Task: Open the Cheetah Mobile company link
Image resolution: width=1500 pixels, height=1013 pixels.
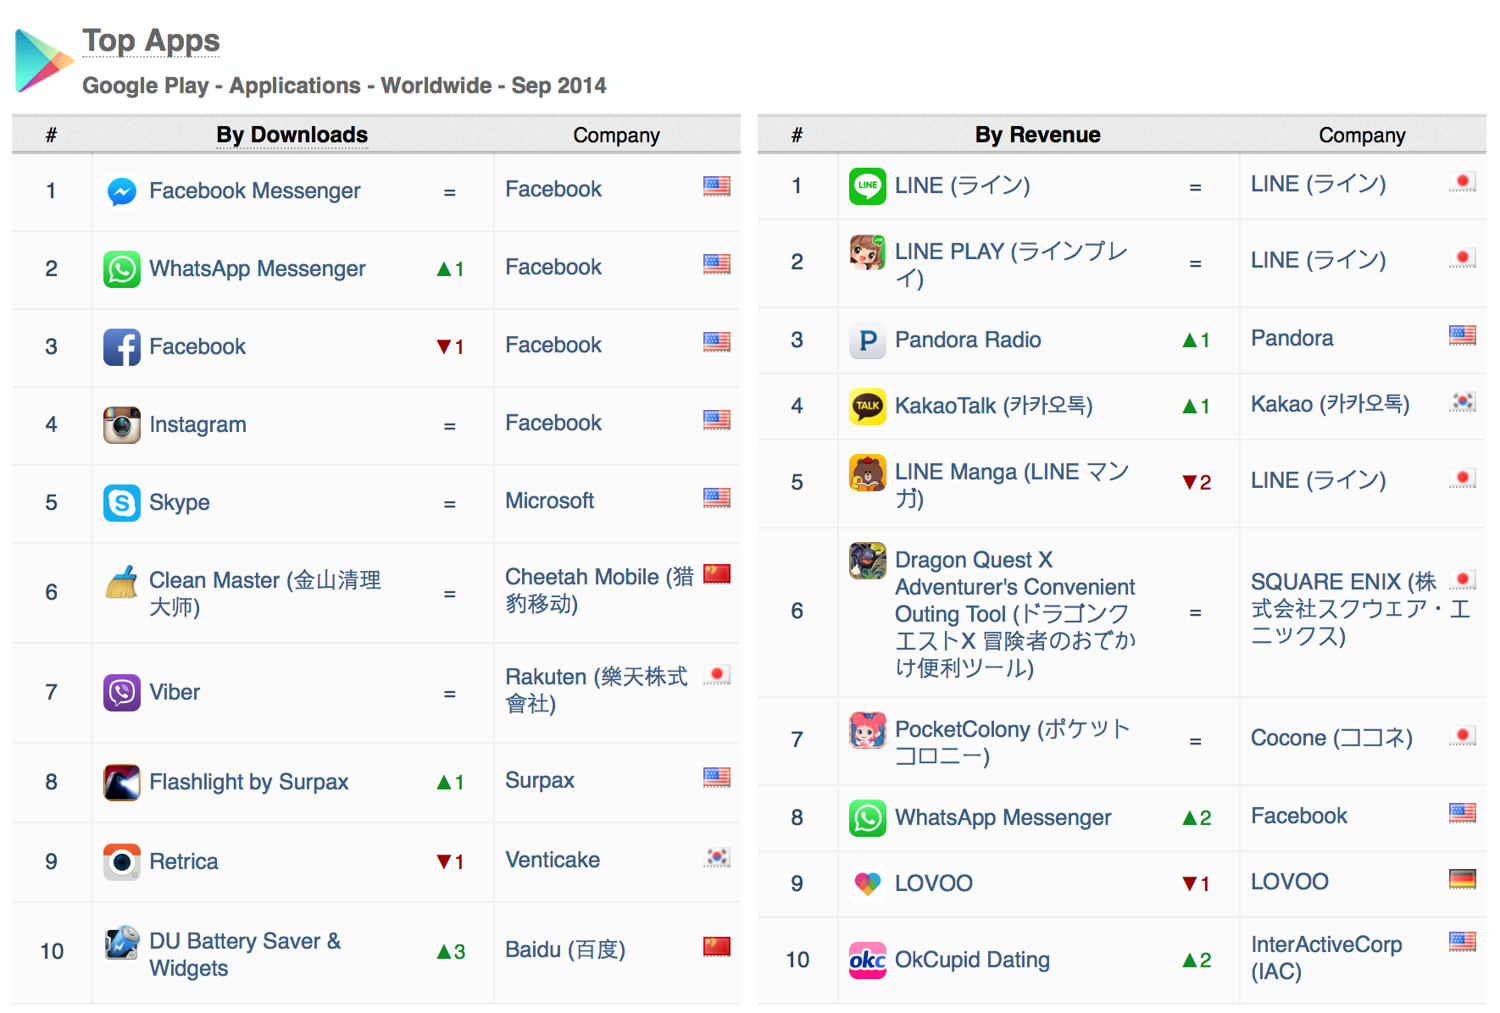Action: pos(599,590)
